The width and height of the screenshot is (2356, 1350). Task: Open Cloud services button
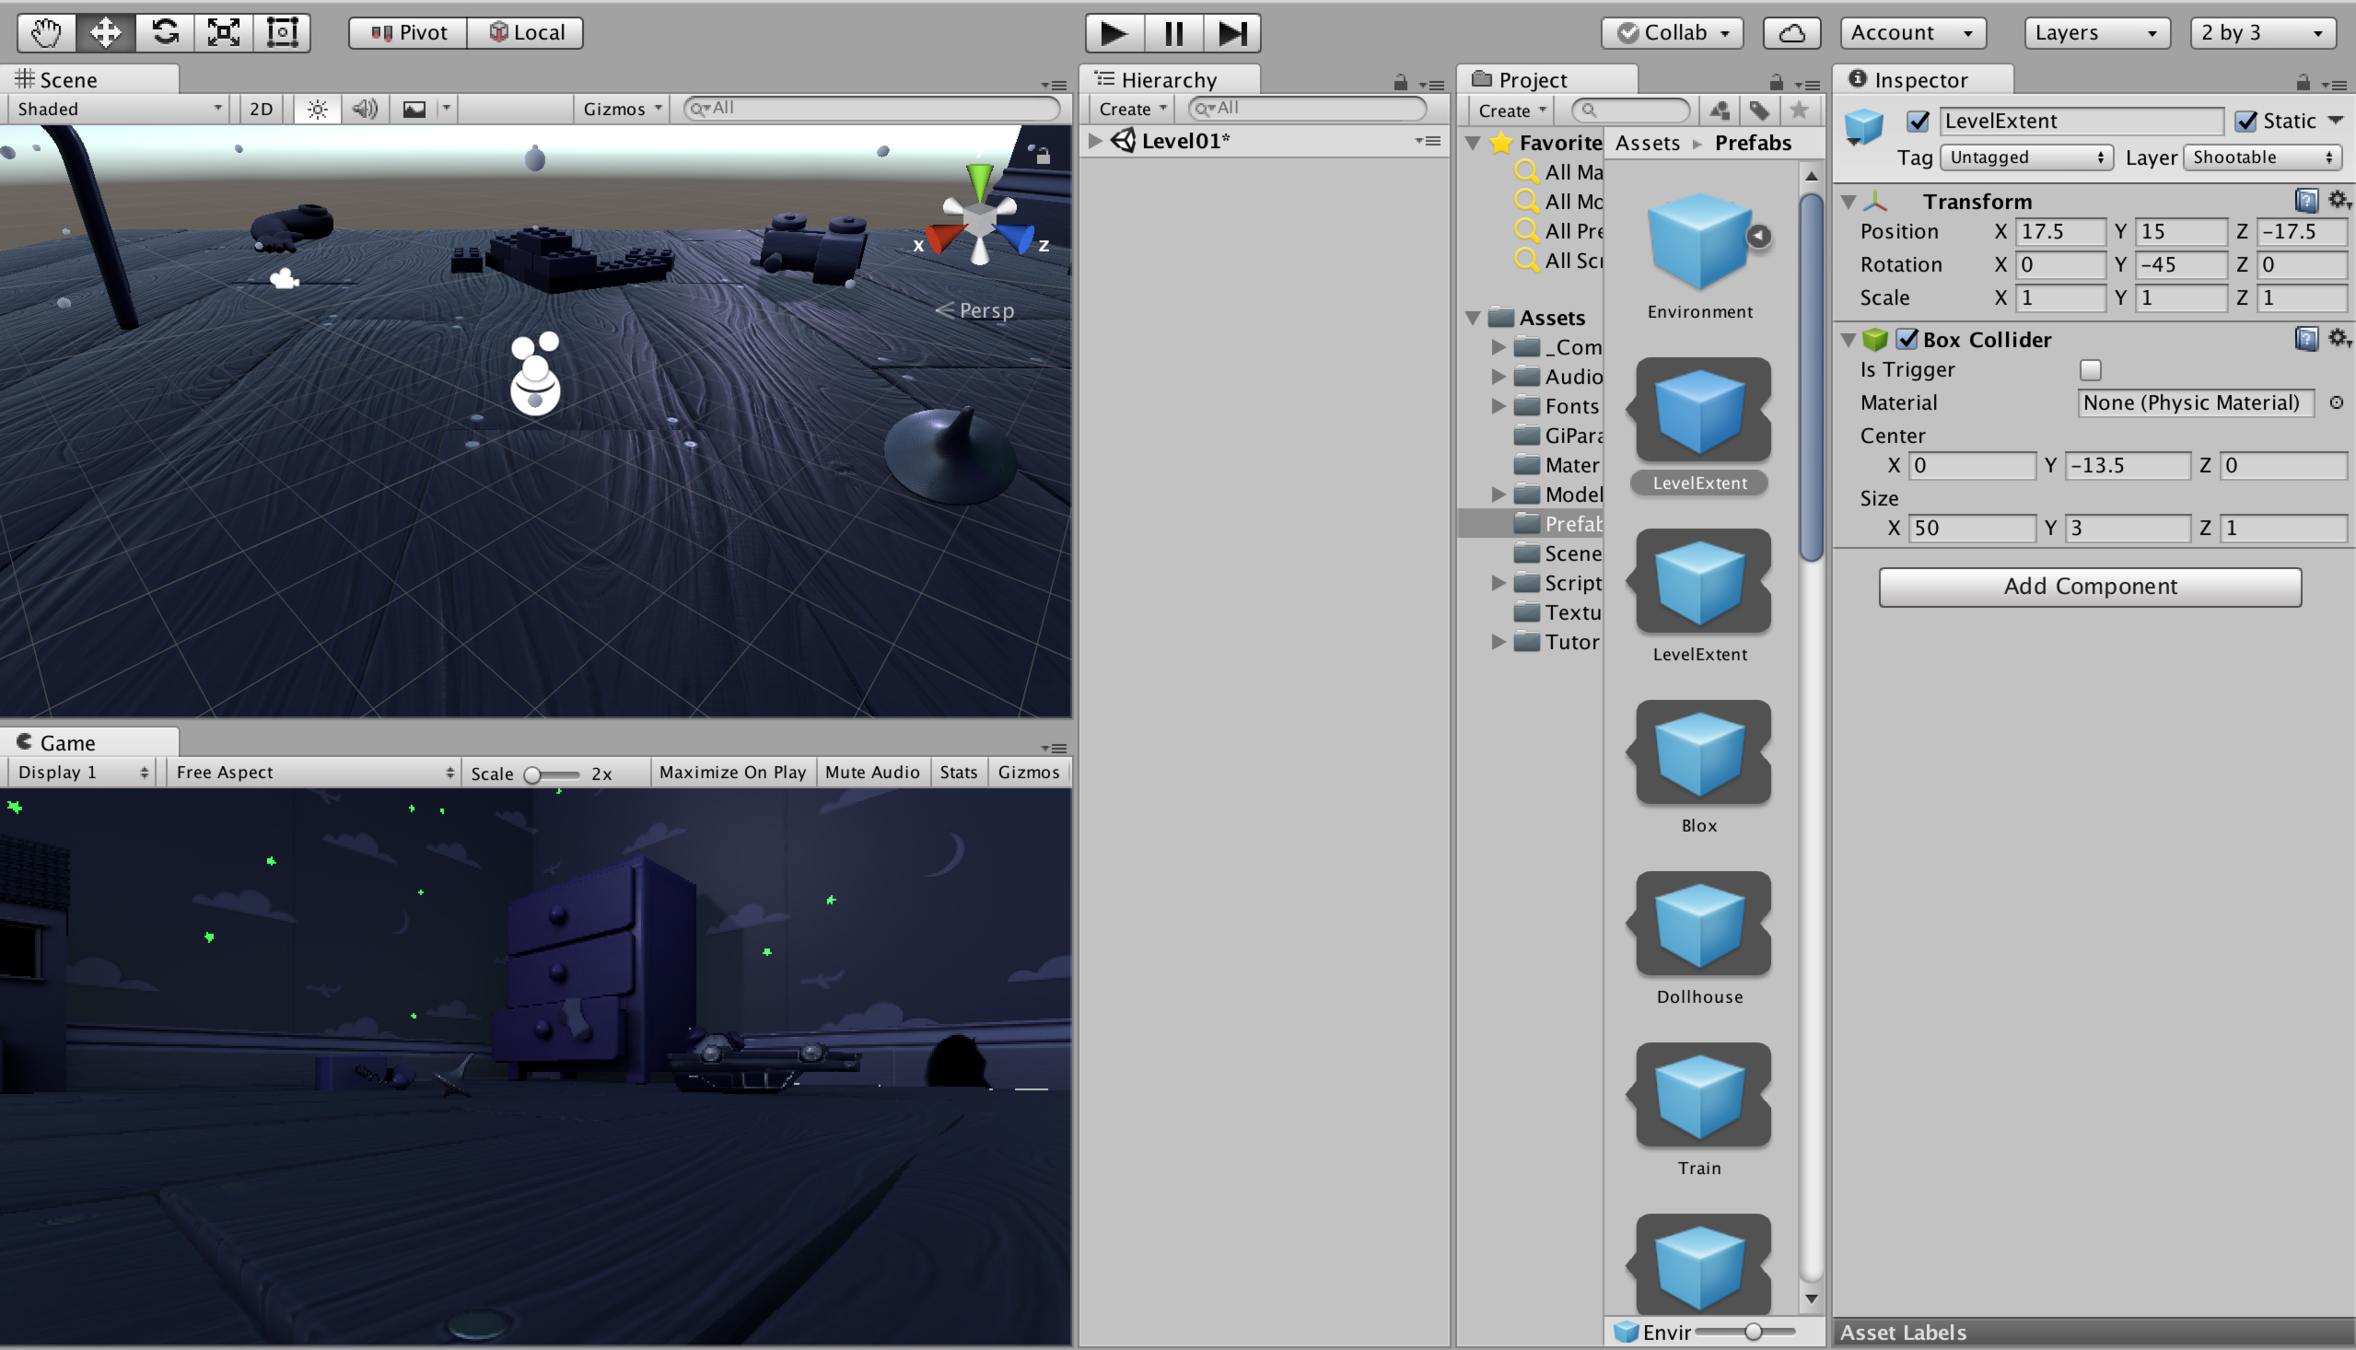click(1791, 32)
